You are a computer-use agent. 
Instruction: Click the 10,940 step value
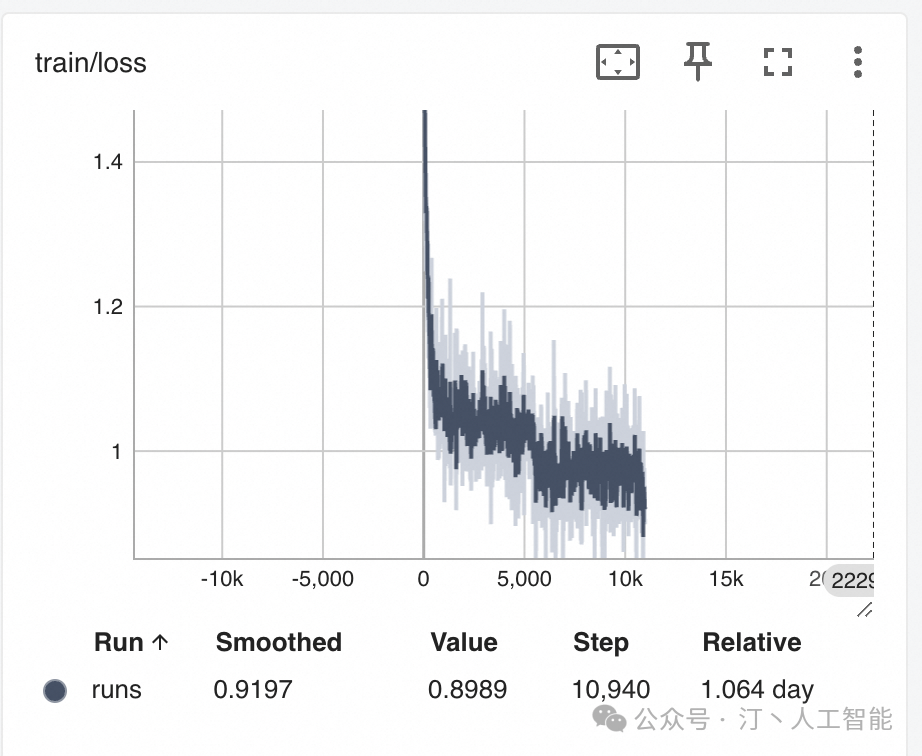(611, 690)
